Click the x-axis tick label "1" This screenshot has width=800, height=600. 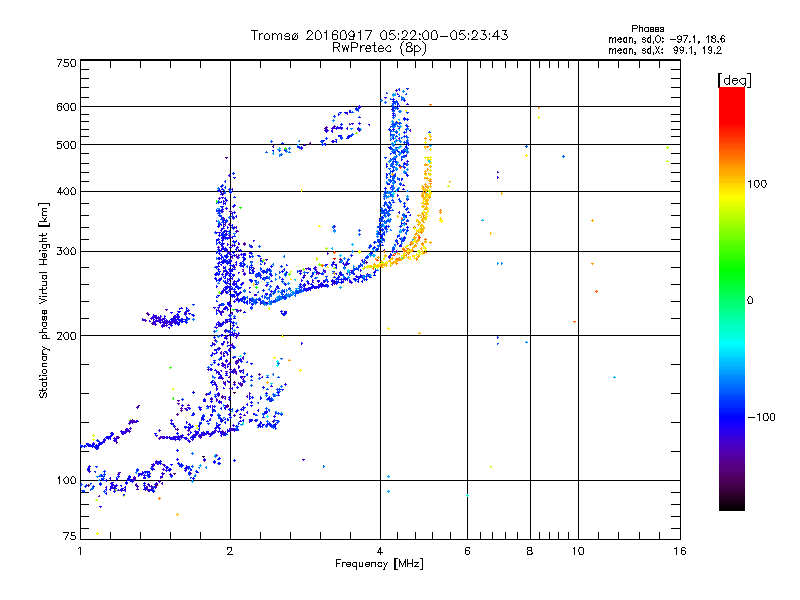(80, 551)
